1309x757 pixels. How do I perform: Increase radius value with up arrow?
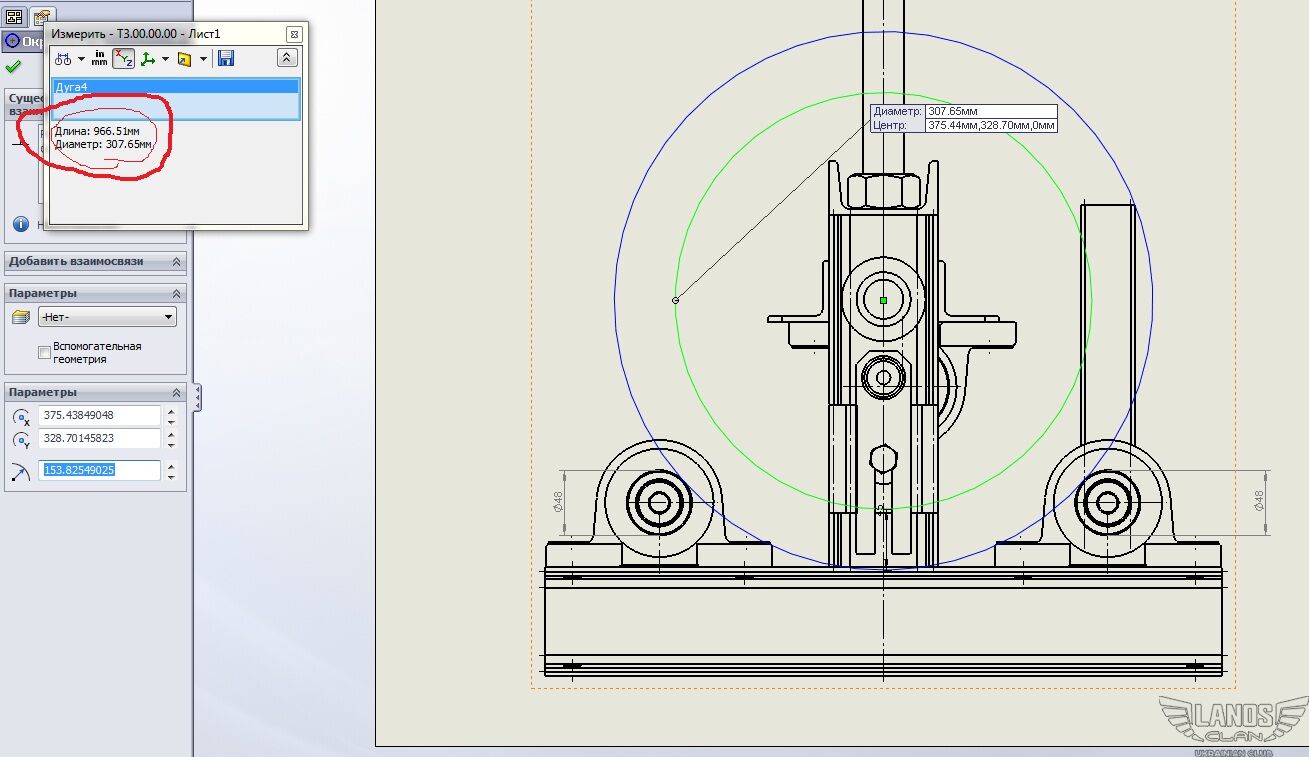click(x=171, y=465)
